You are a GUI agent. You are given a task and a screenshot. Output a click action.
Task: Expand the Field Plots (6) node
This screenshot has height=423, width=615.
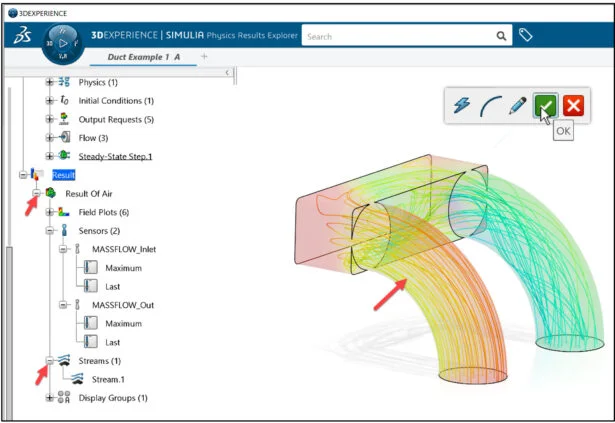(49, 212)
